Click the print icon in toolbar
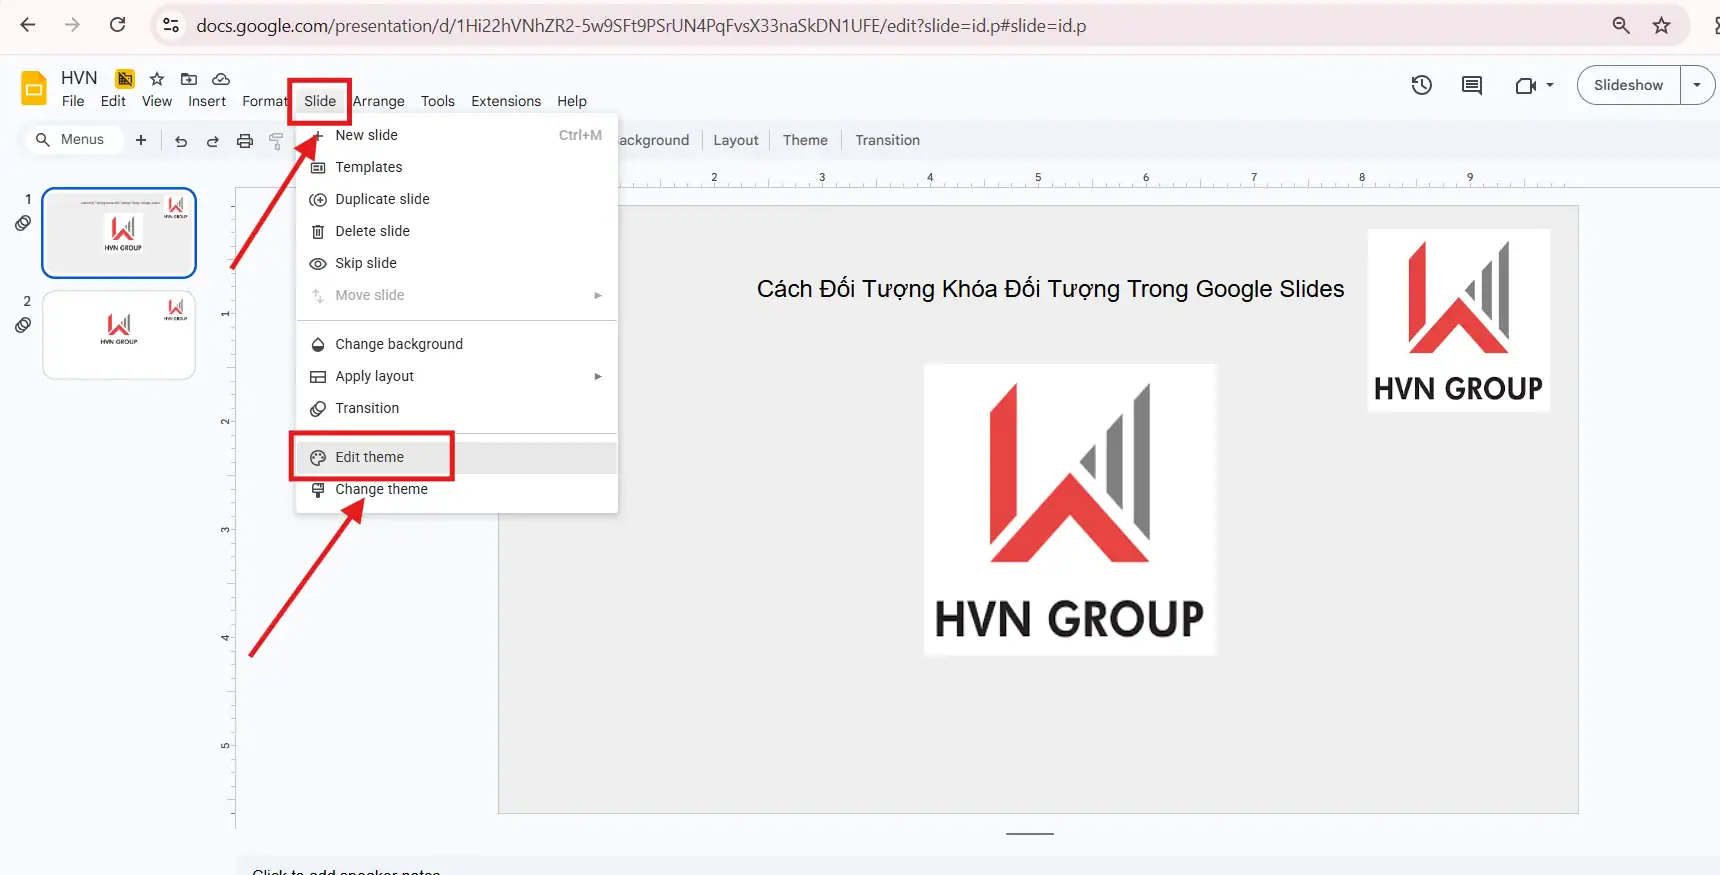 [245, 141]
